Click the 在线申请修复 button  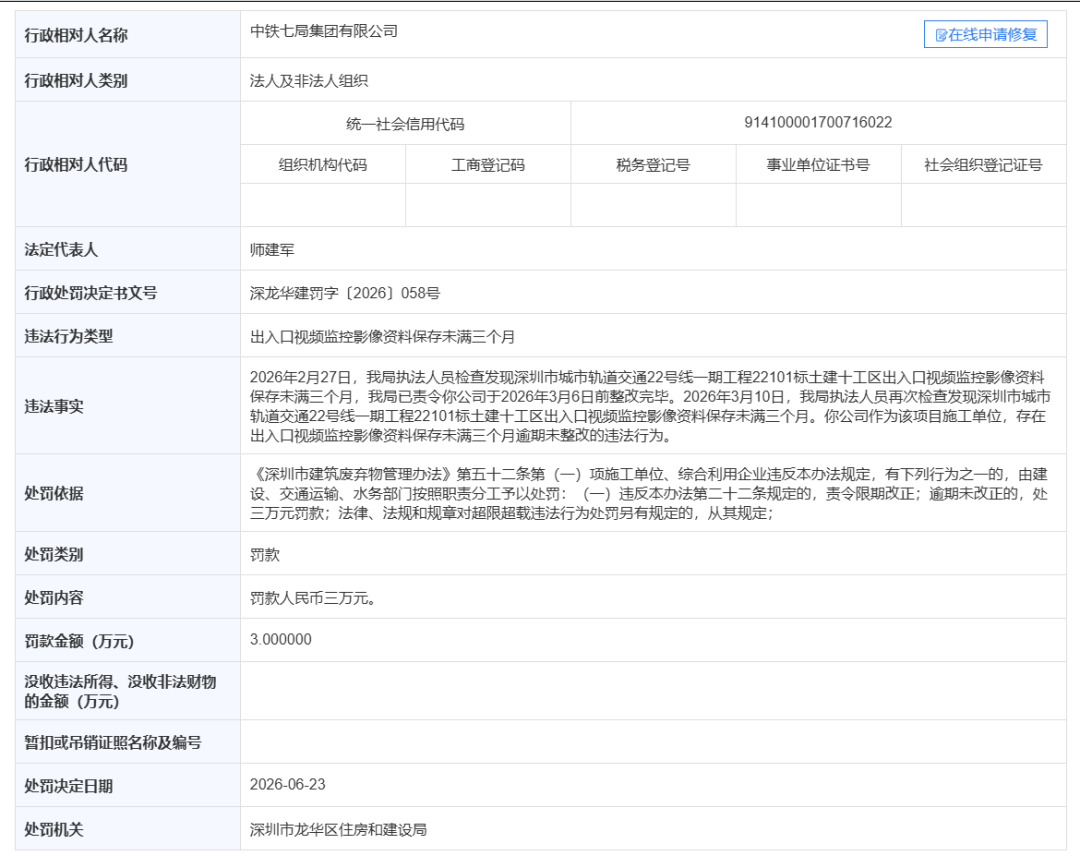tap(985, 34)
